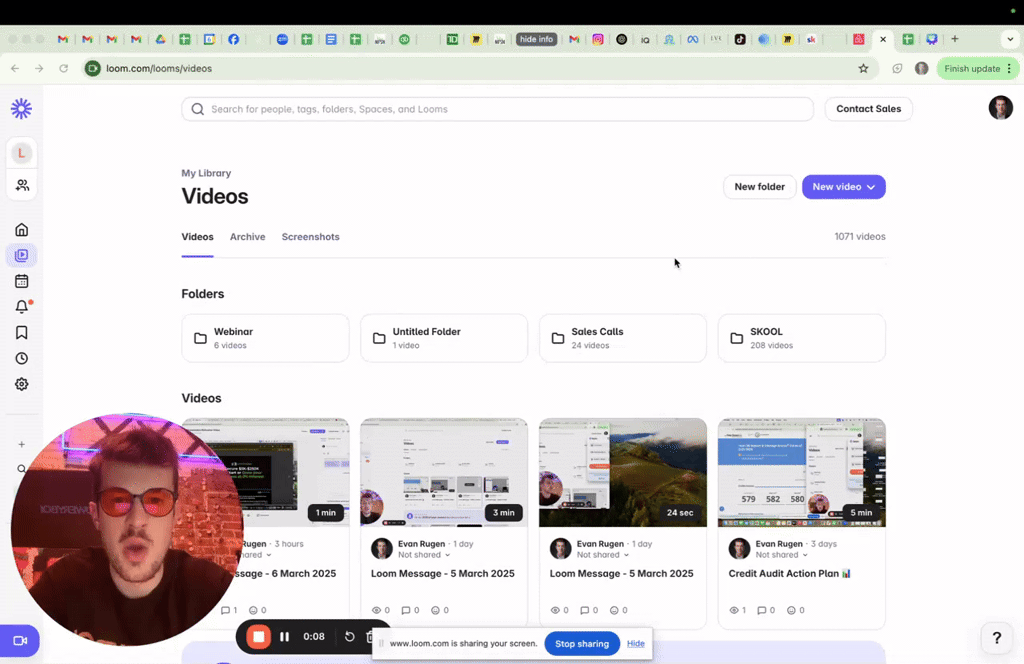Image resolution: width=1024 pixels, height=664 pixels.
Task: Click the red stop recording button
Action: coord(259,637)
